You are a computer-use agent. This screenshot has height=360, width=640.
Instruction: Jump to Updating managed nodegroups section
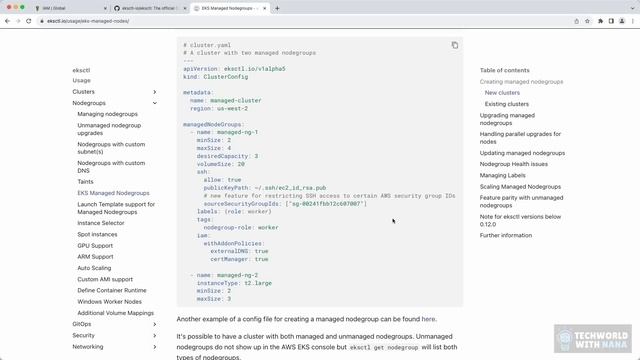pos(522,153)
